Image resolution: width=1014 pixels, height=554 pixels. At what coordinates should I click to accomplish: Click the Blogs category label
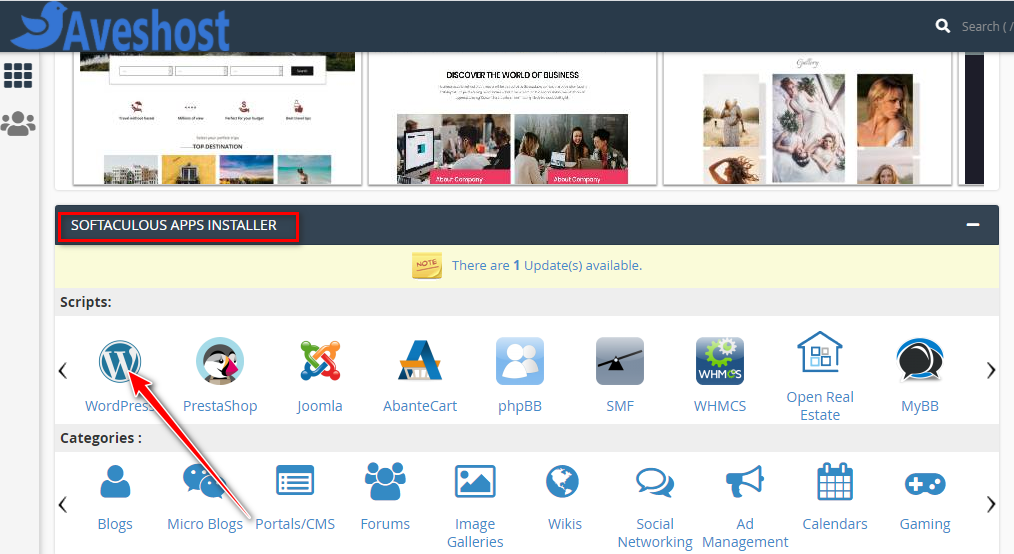(x=115, y=524)
